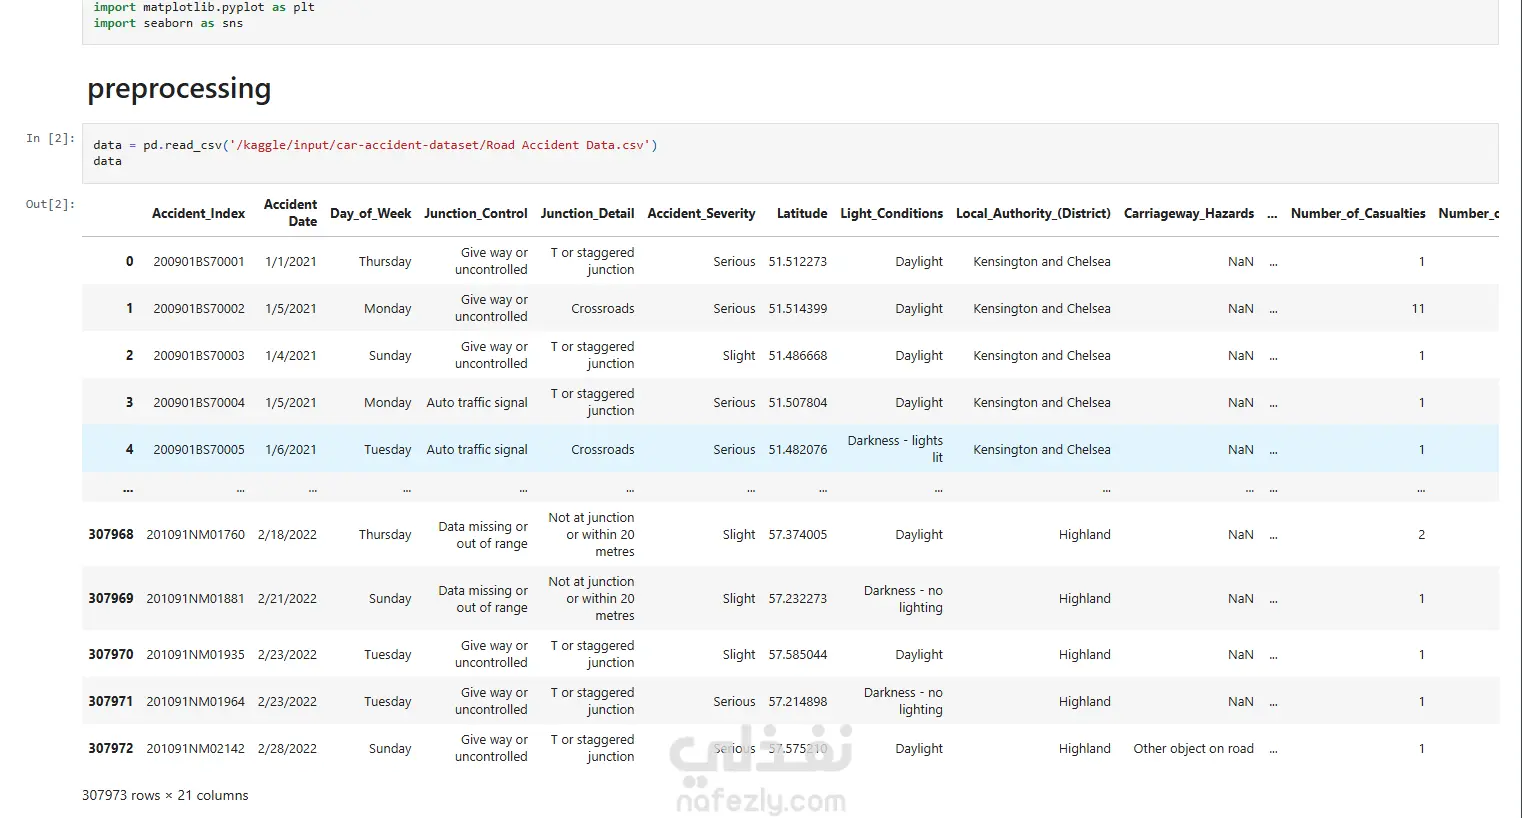Click the Day_of_Week column header

tap(370, 213)
